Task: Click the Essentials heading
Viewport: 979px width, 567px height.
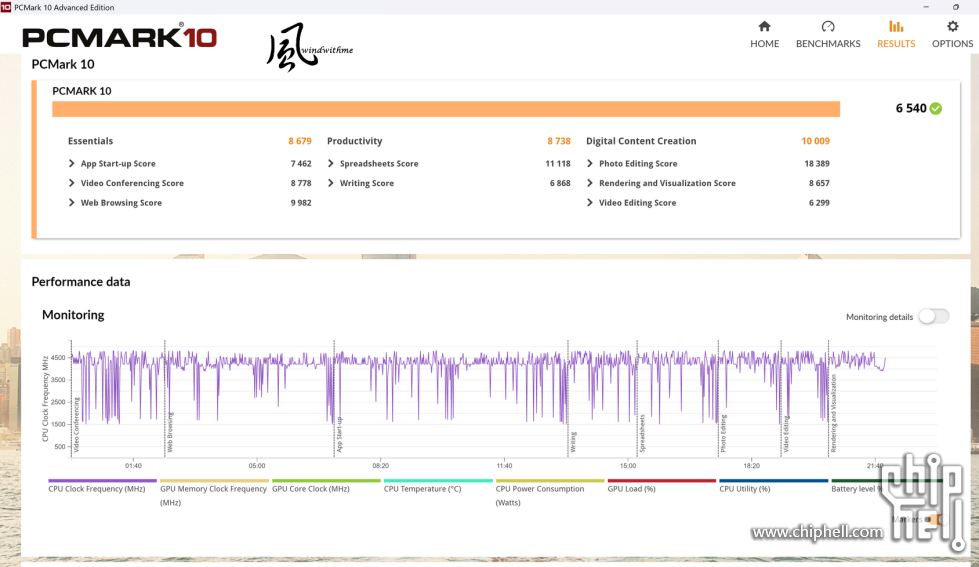Action: (x=91, y=141)
